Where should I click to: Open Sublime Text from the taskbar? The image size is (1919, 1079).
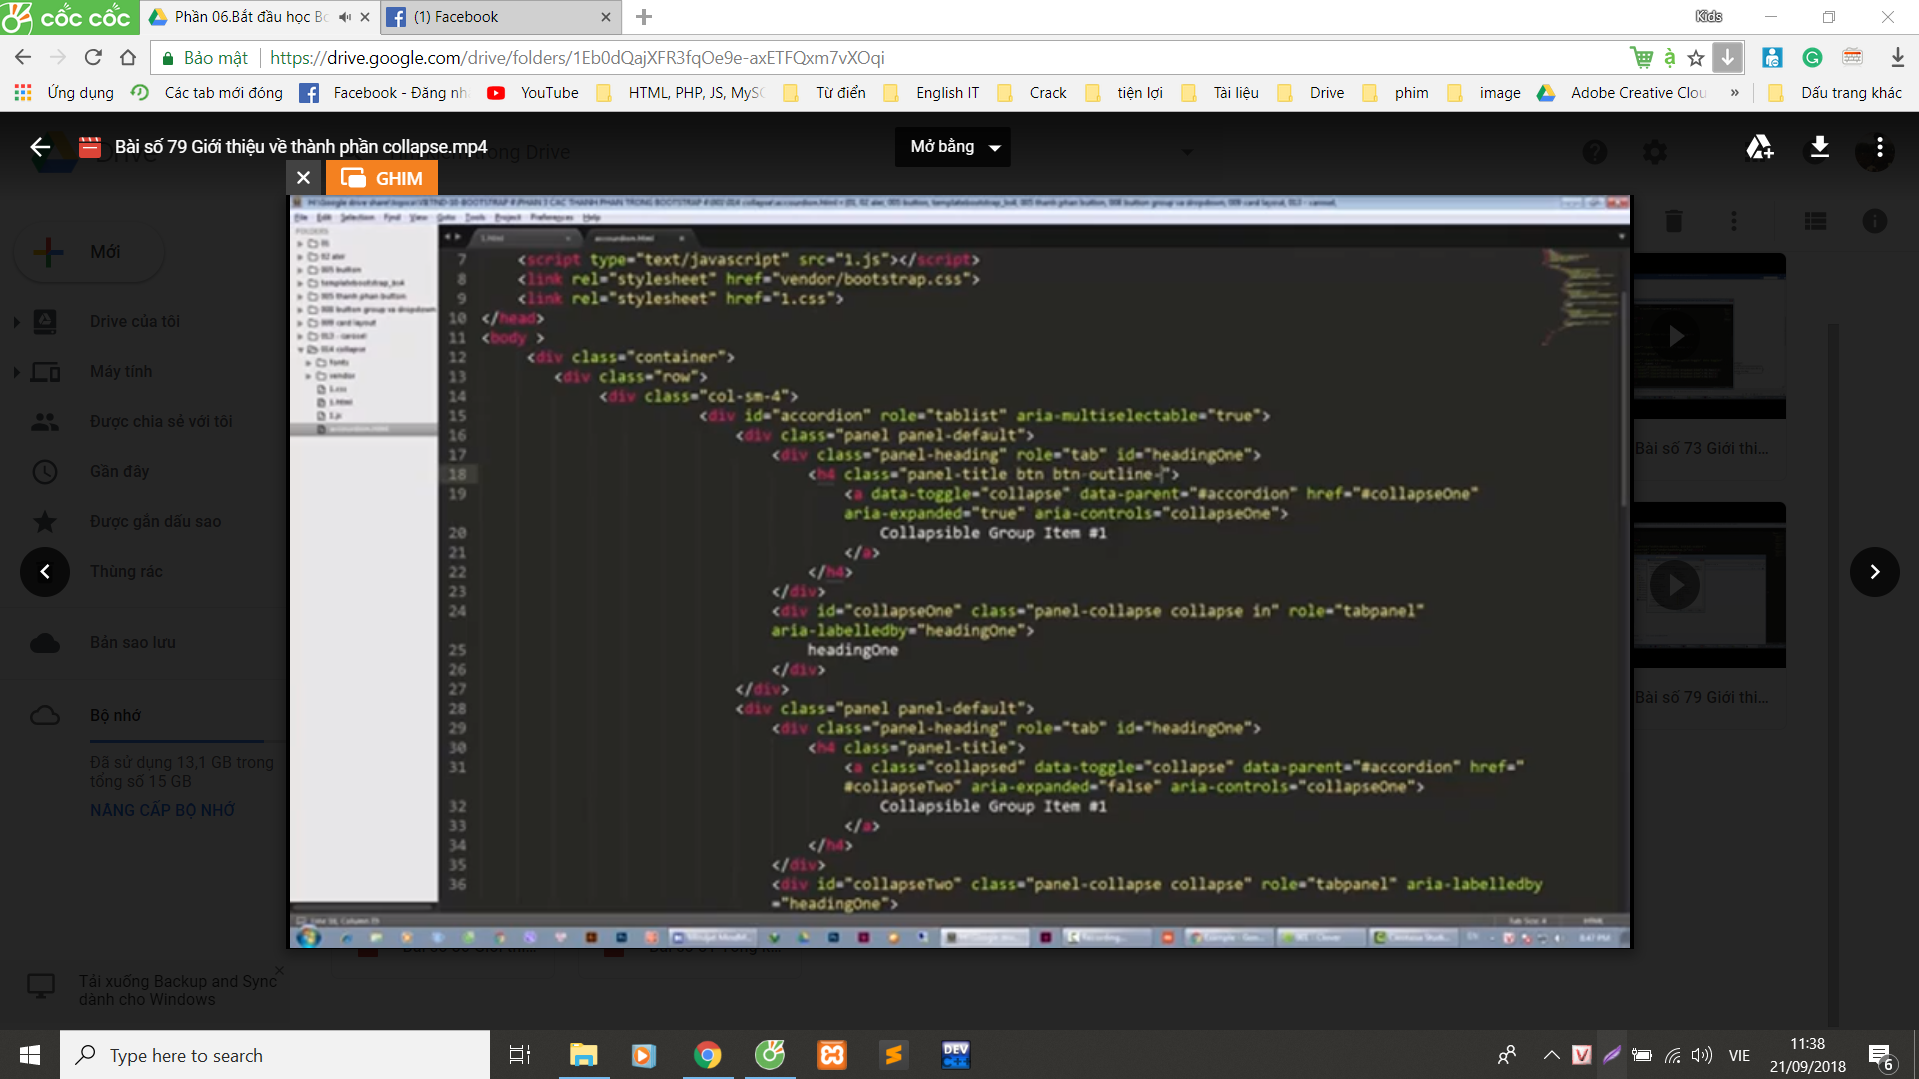tap(894, 1055)
